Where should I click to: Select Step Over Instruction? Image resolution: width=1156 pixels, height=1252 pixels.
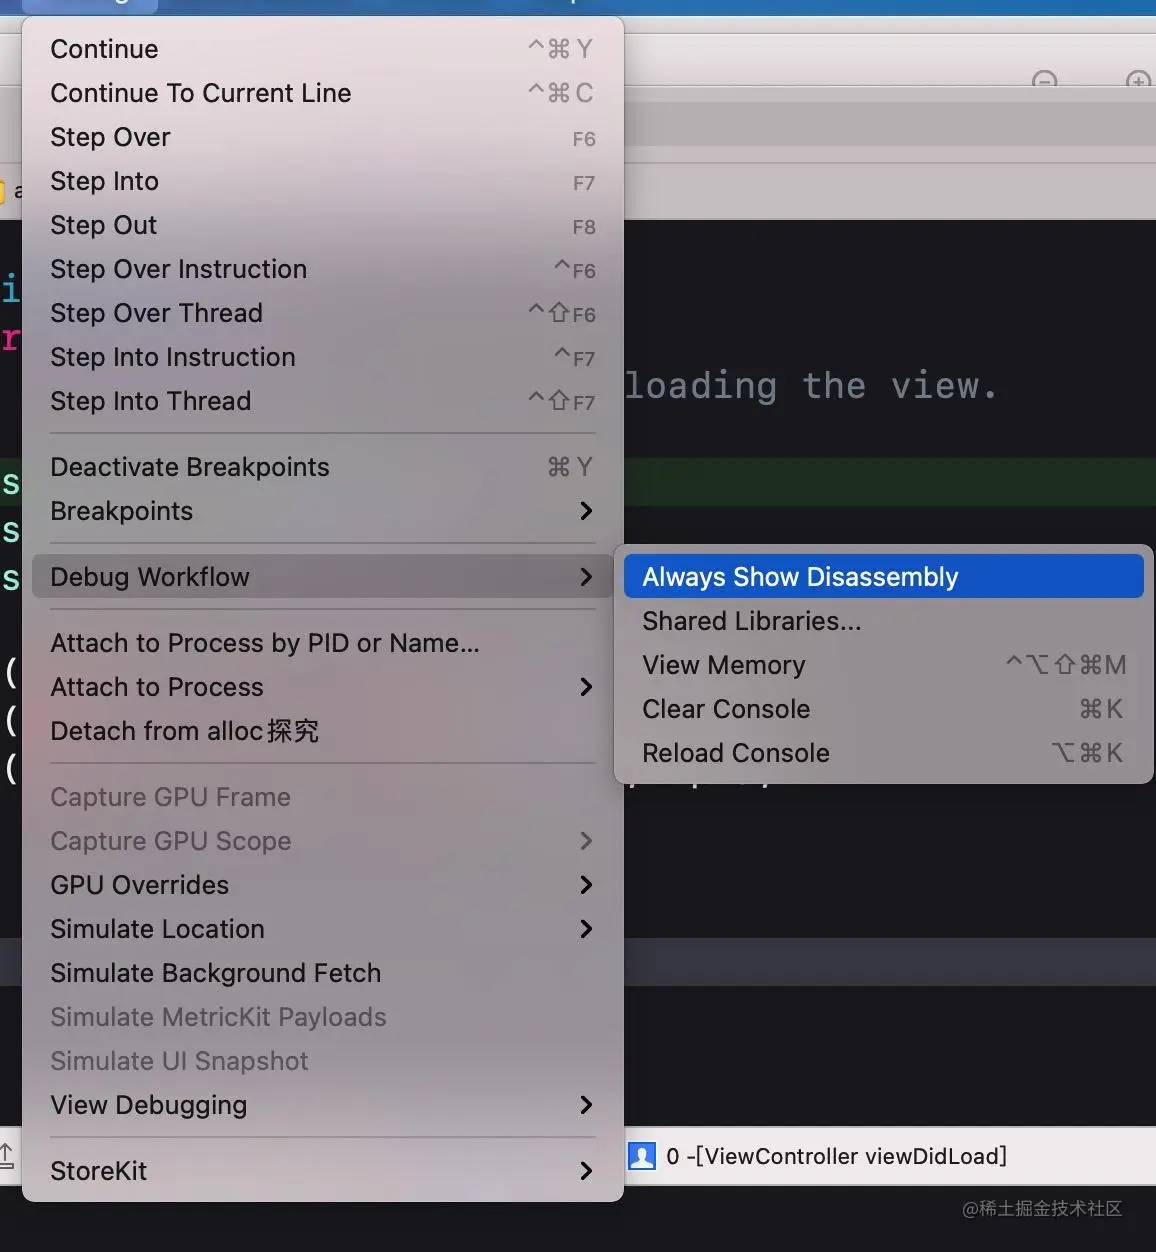coord(322,269)
